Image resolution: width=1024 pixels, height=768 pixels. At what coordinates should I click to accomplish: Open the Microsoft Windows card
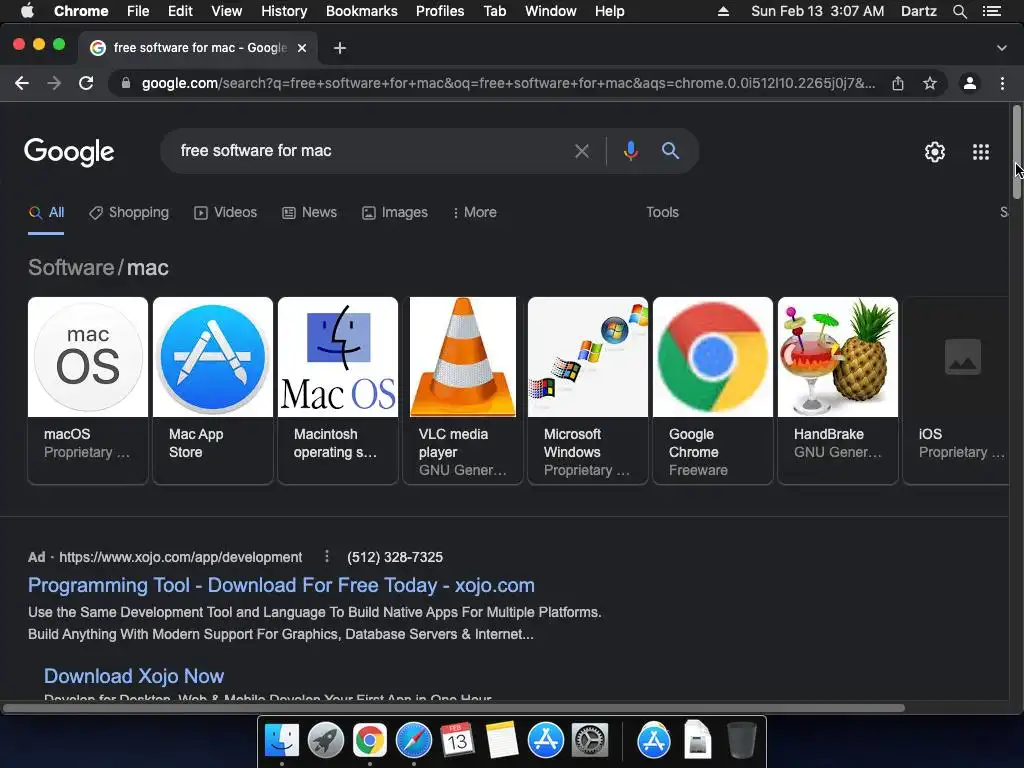[588, 391]
